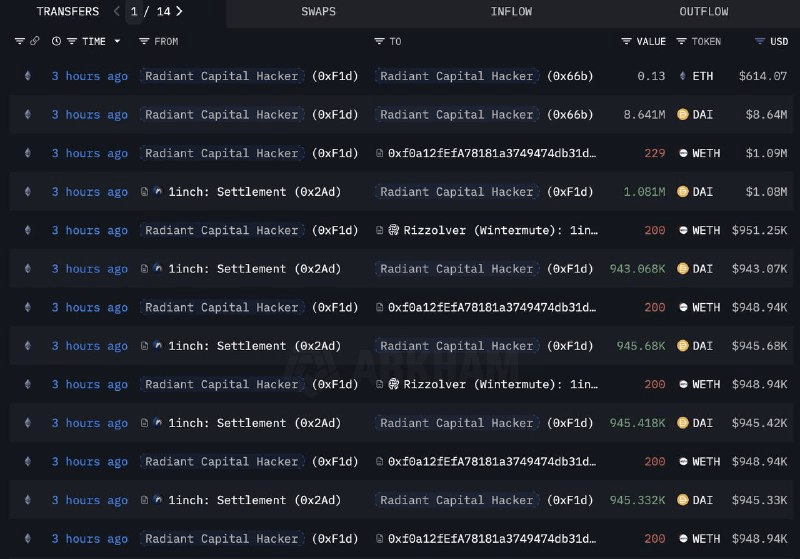The height and width of the screenshot is (559, 800).
Task: Open the FROM column filter
Action: (144, 41)
